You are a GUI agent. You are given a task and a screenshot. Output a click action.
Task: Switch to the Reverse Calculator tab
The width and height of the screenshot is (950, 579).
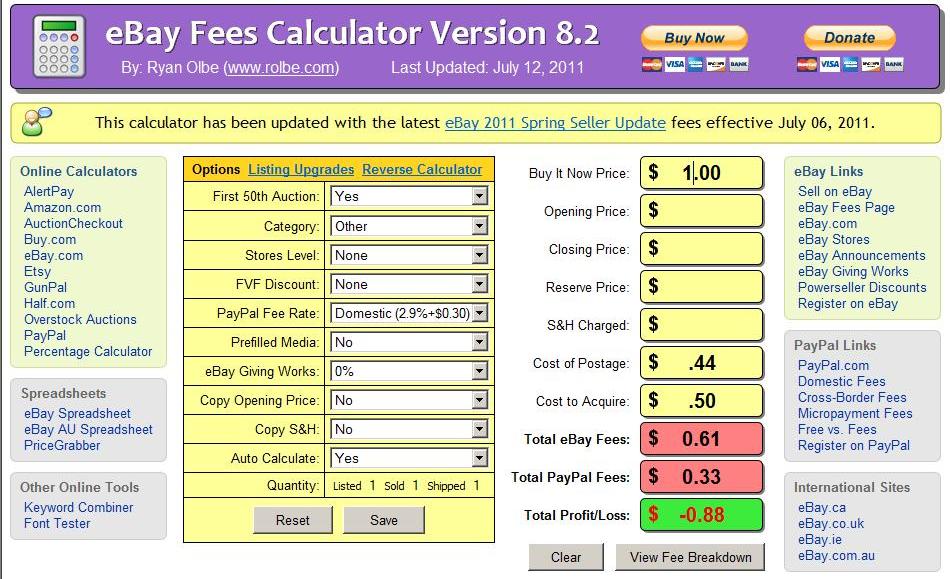(421, 169)
